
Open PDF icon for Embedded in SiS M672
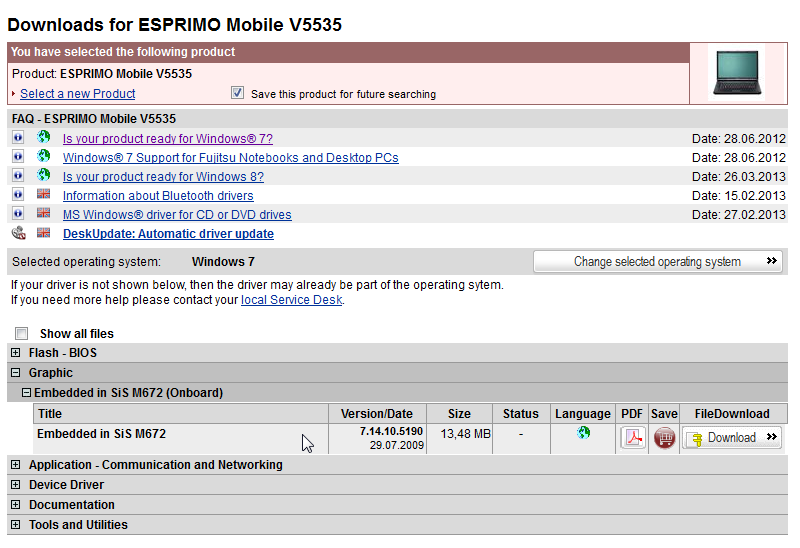633,438
